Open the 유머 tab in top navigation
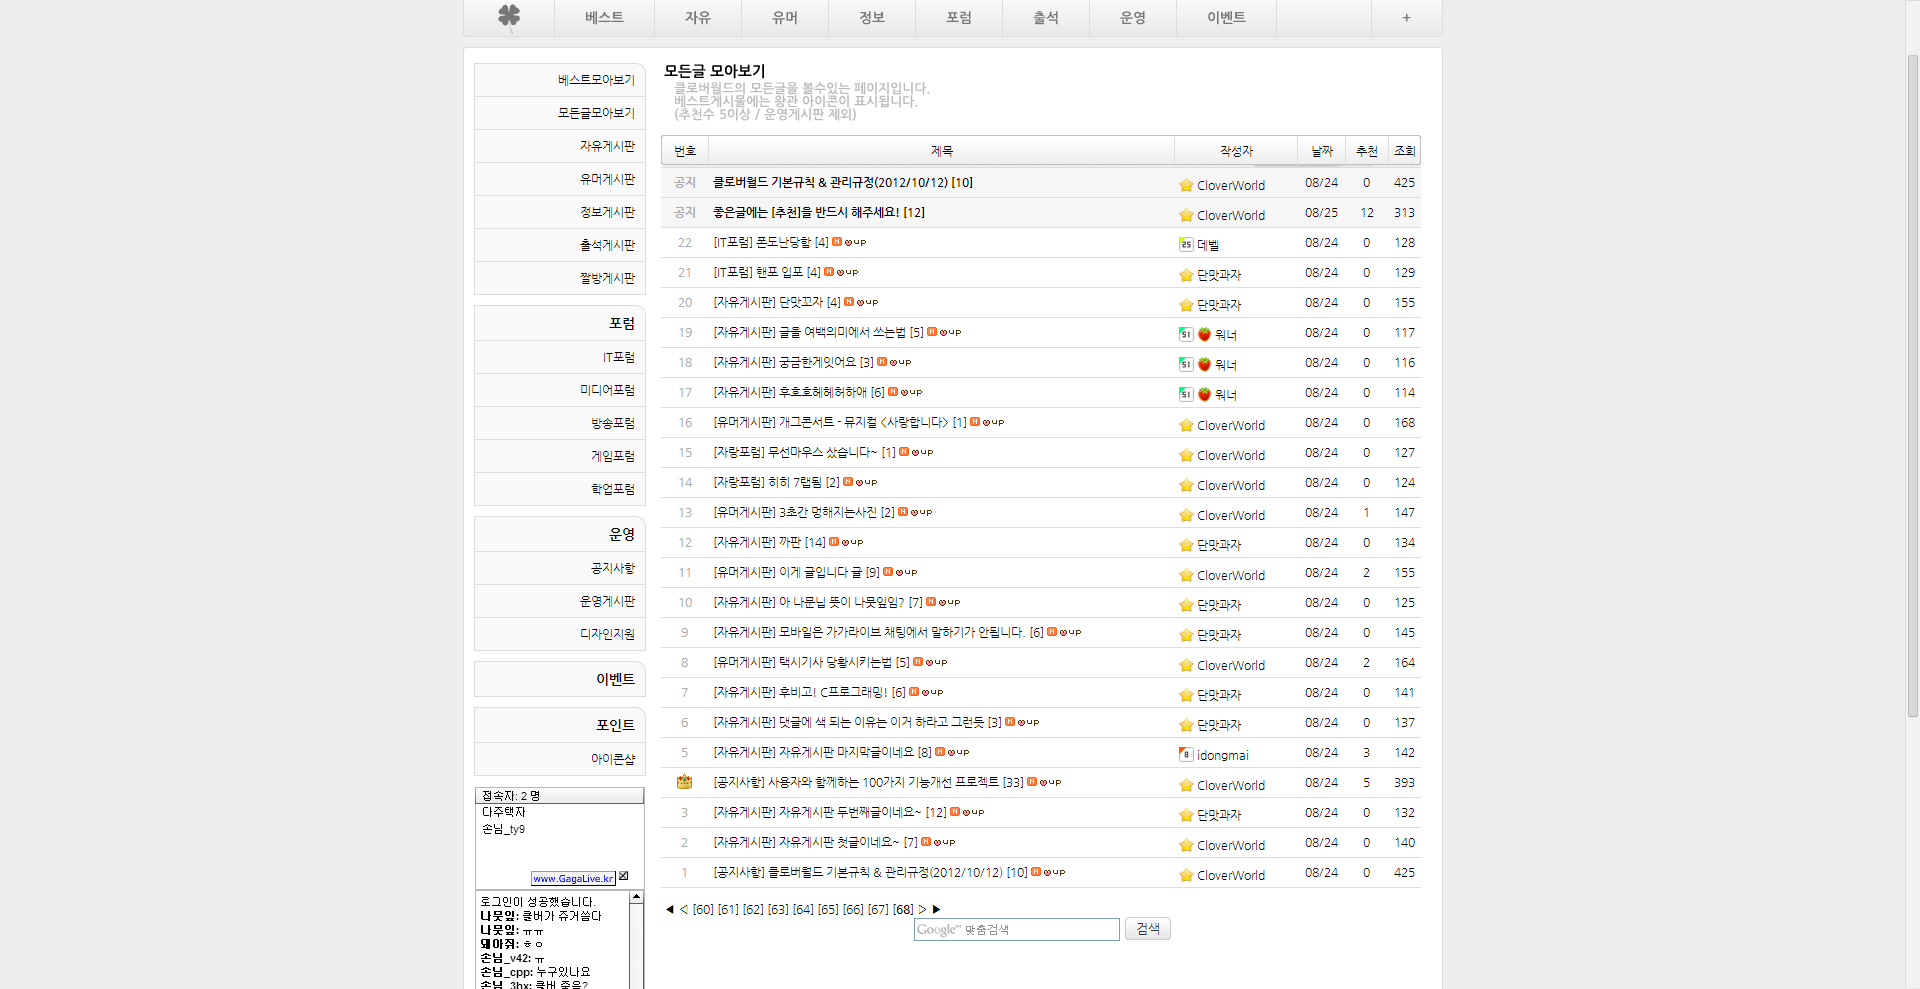 (x=785, y=18)
